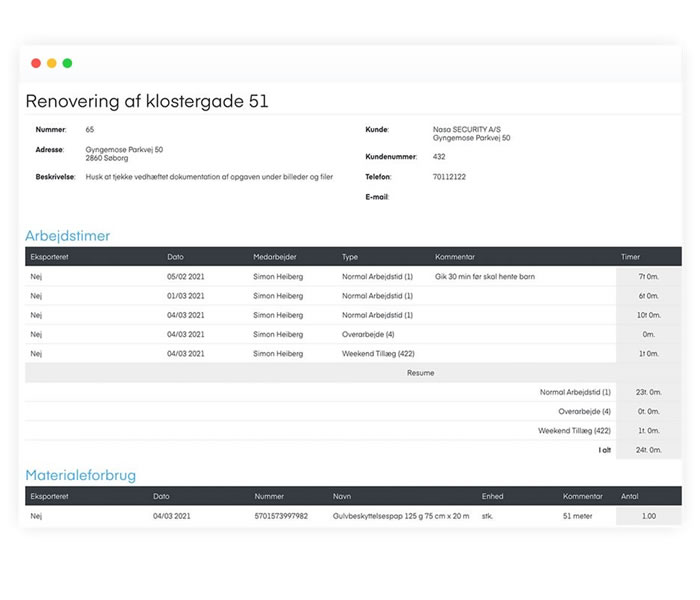The height and width of the screenshot is (600, 700).
Task: Click the green maximize window dot
Action: 67,63
